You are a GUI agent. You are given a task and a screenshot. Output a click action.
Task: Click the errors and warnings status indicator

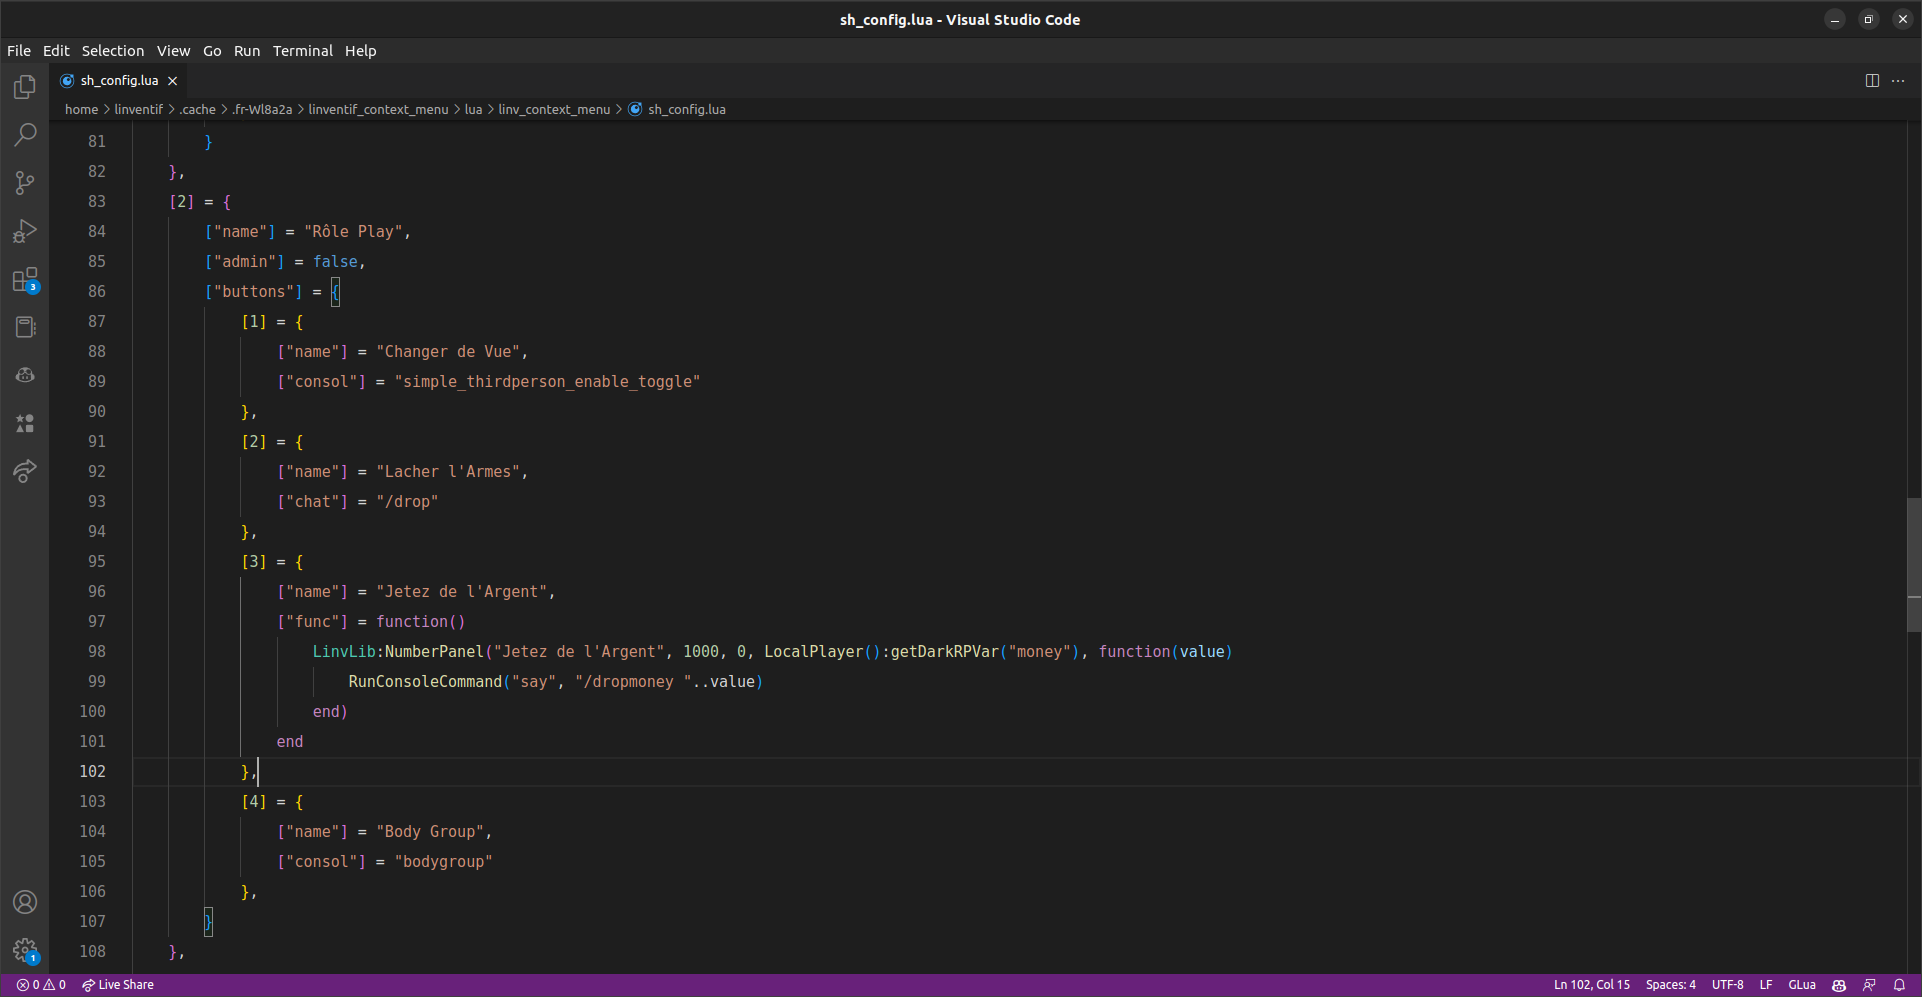point(41,985)
